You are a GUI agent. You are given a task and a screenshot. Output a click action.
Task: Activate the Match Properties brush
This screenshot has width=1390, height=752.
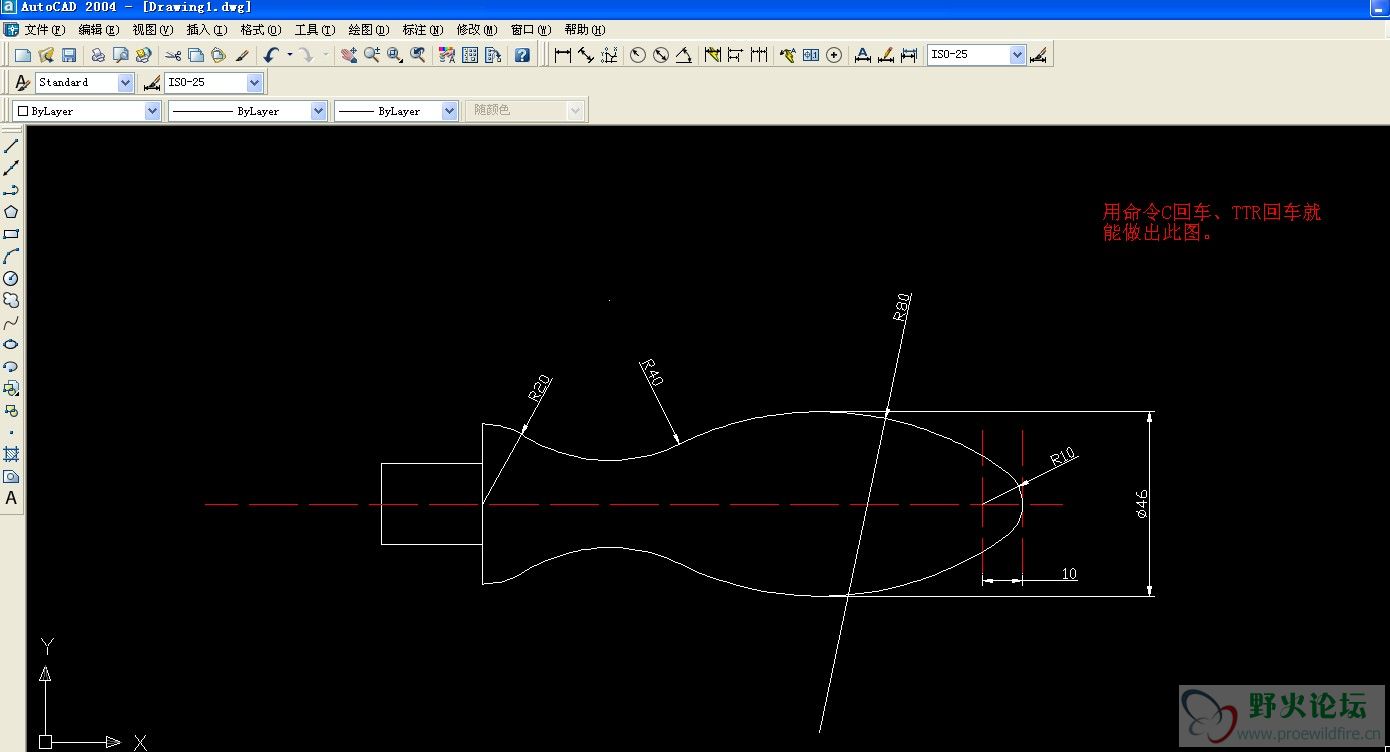[241, 55]
